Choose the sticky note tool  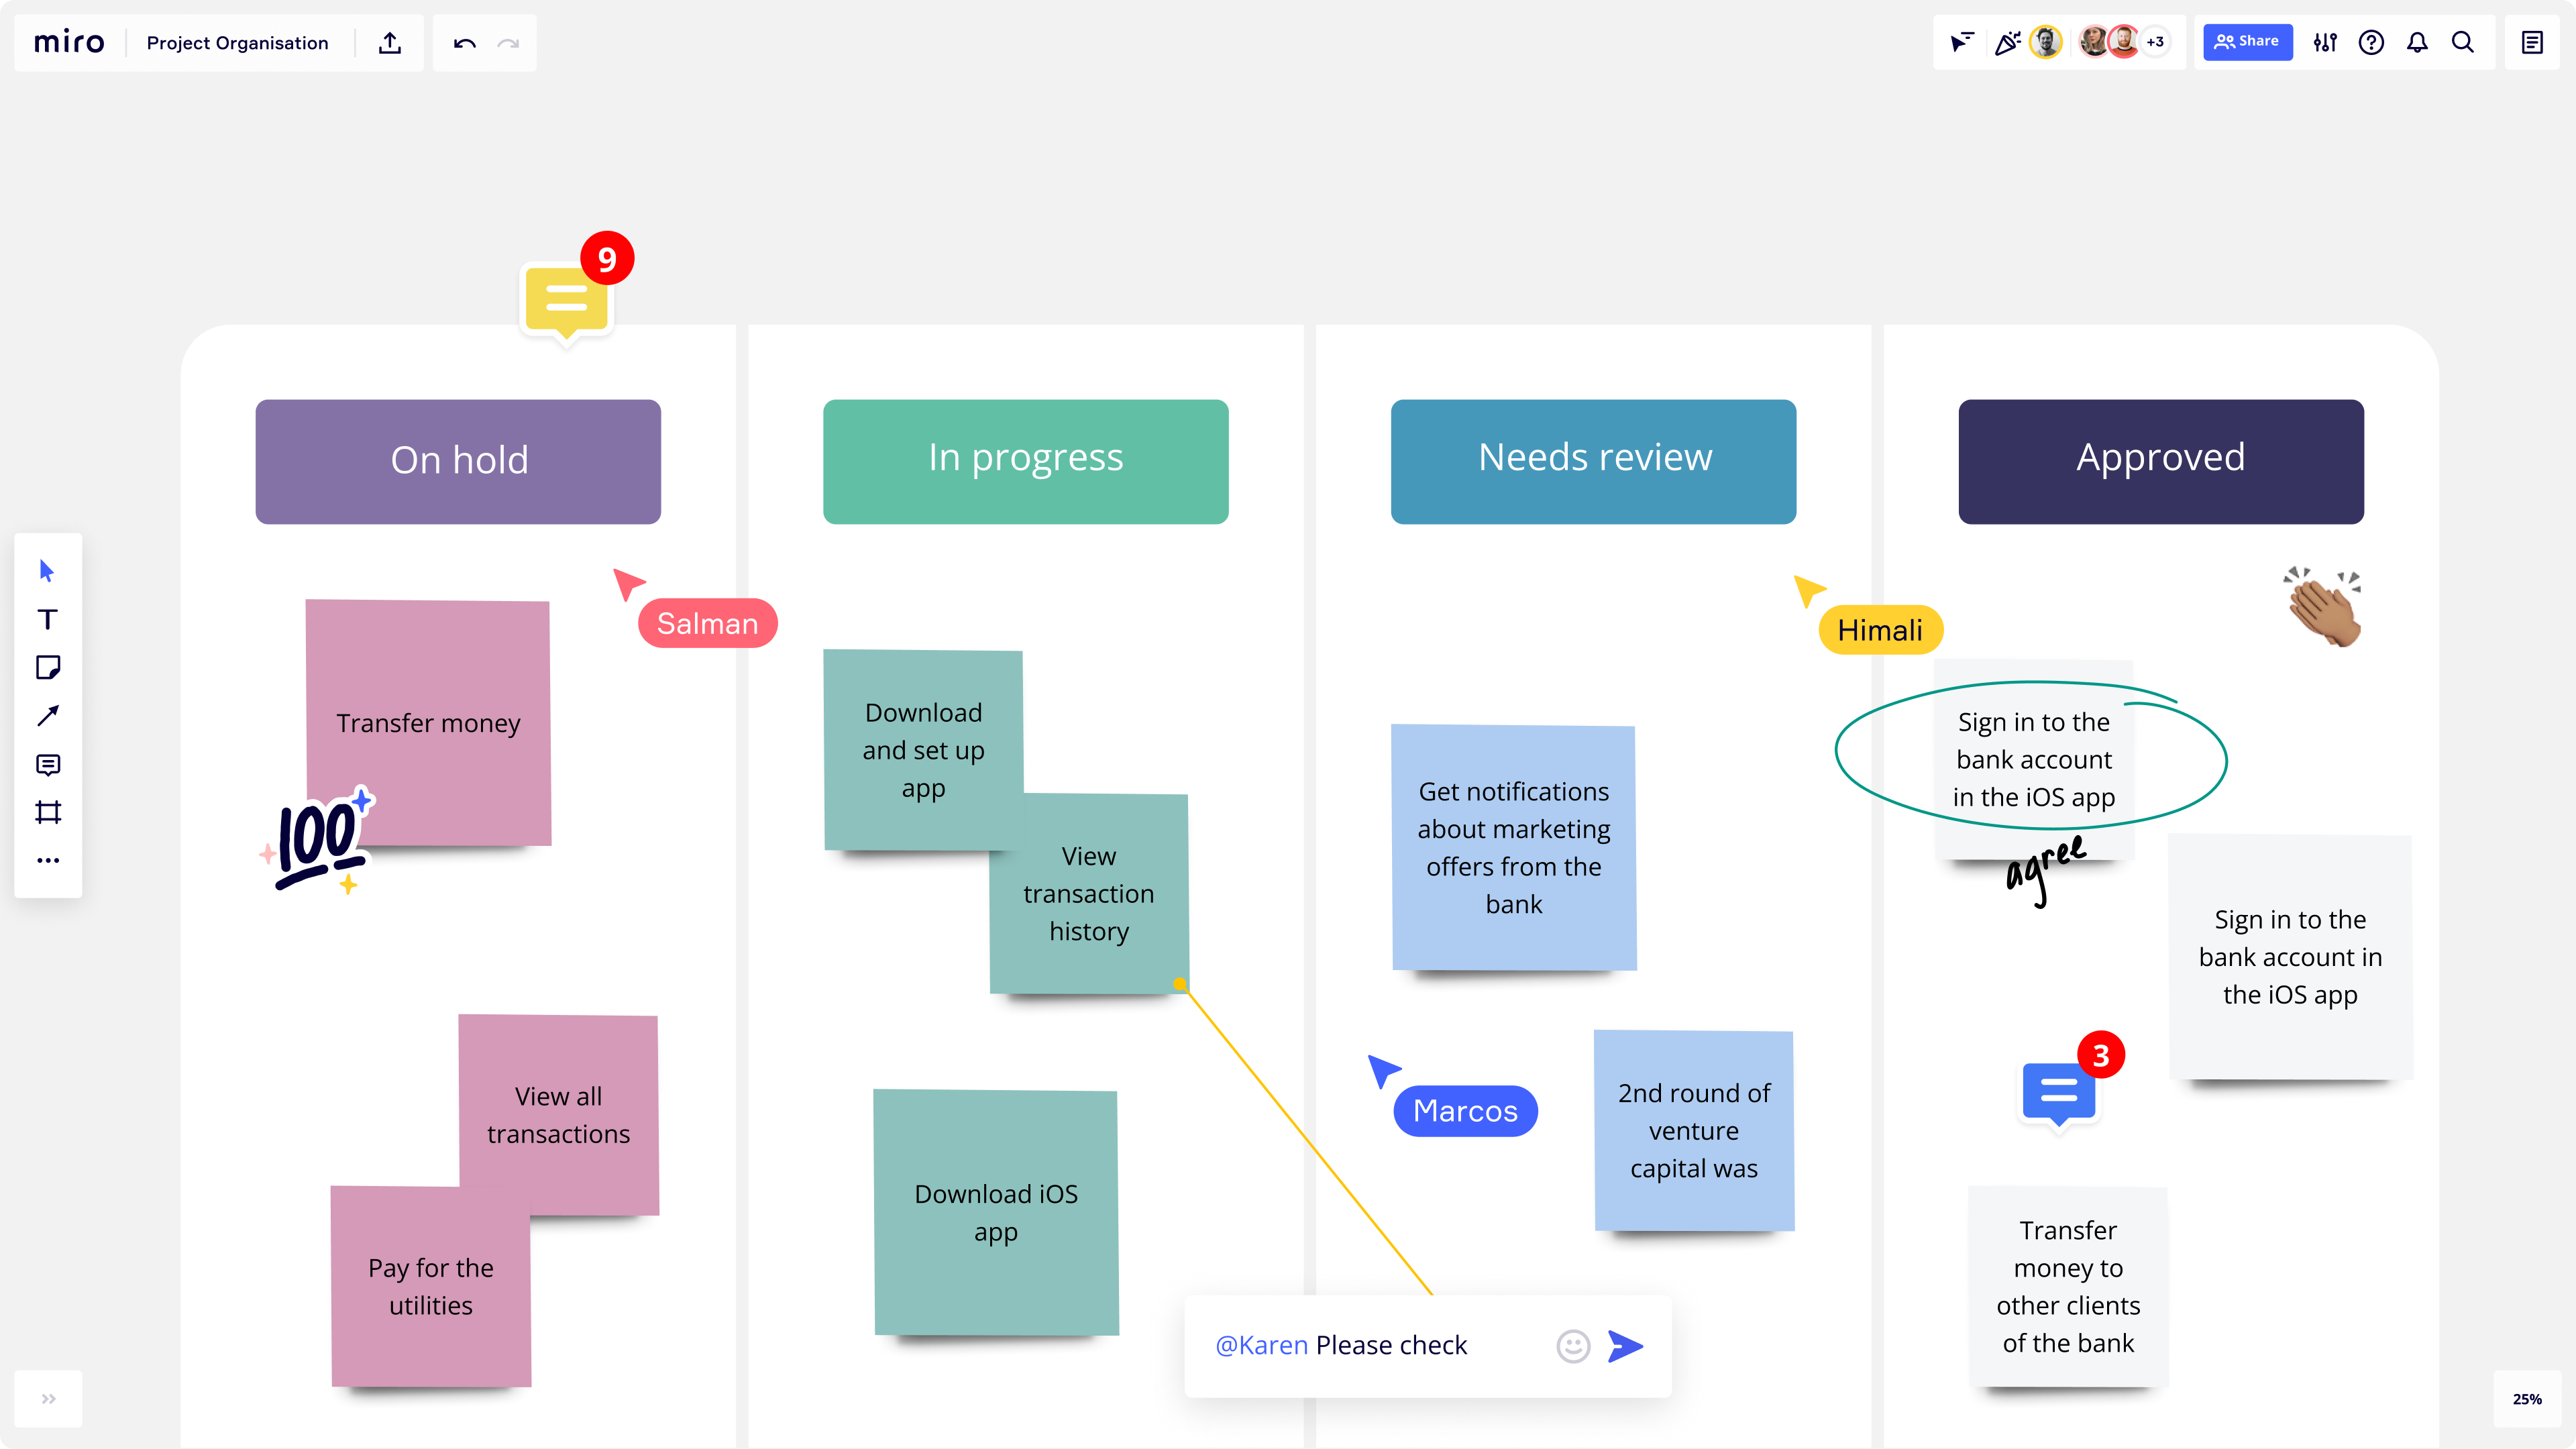(x=47, y=668)
